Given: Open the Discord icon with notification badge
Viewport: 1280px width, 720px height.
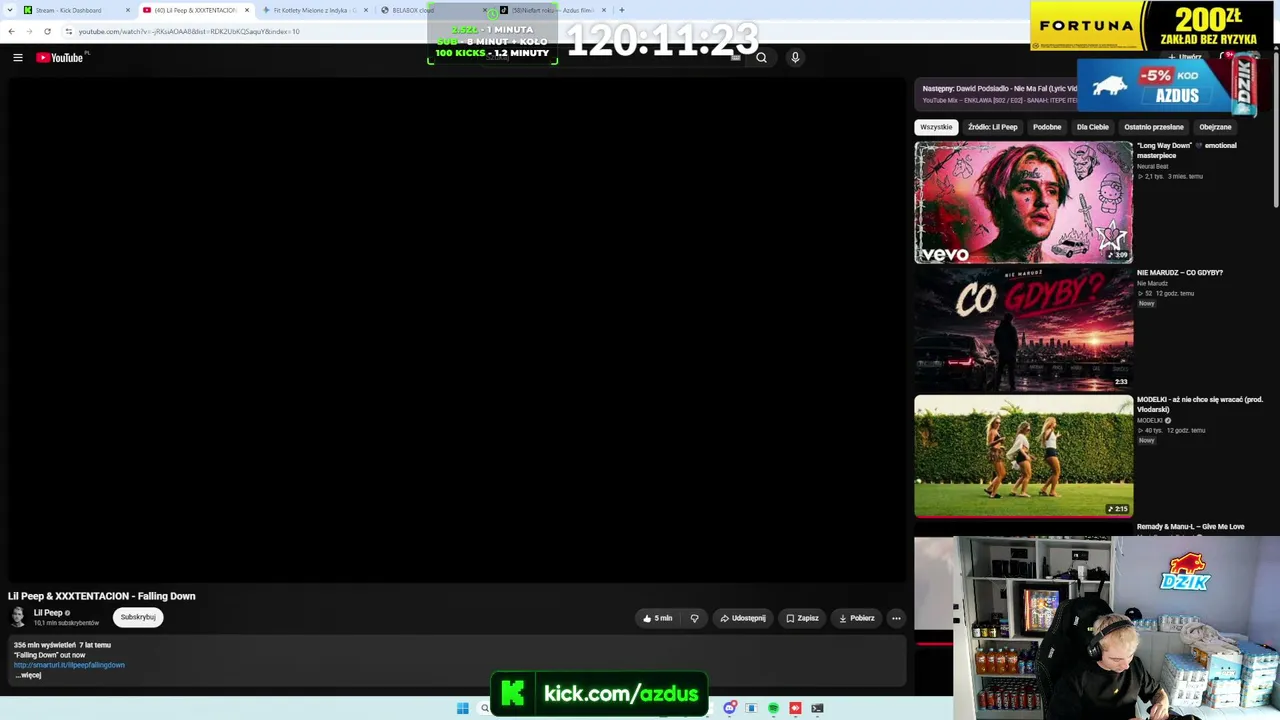Looking at the screenshot, I should point(730,708).
